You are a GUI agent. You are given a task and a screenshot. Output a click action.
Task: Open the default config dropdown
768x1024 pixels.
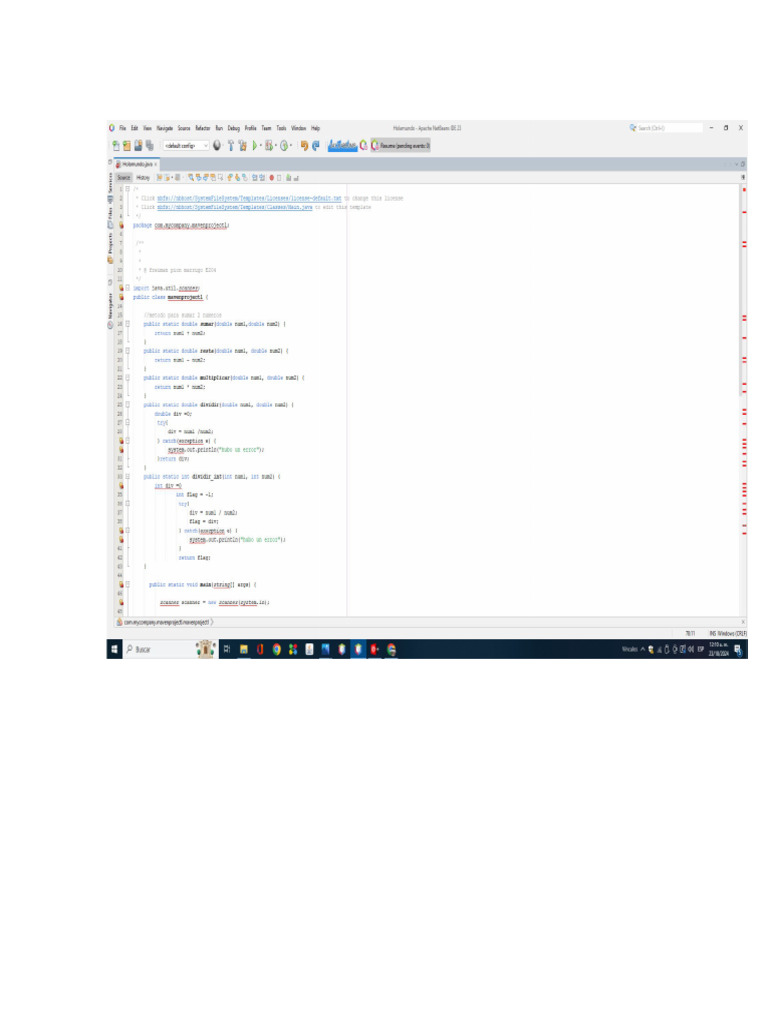(186, 145)
